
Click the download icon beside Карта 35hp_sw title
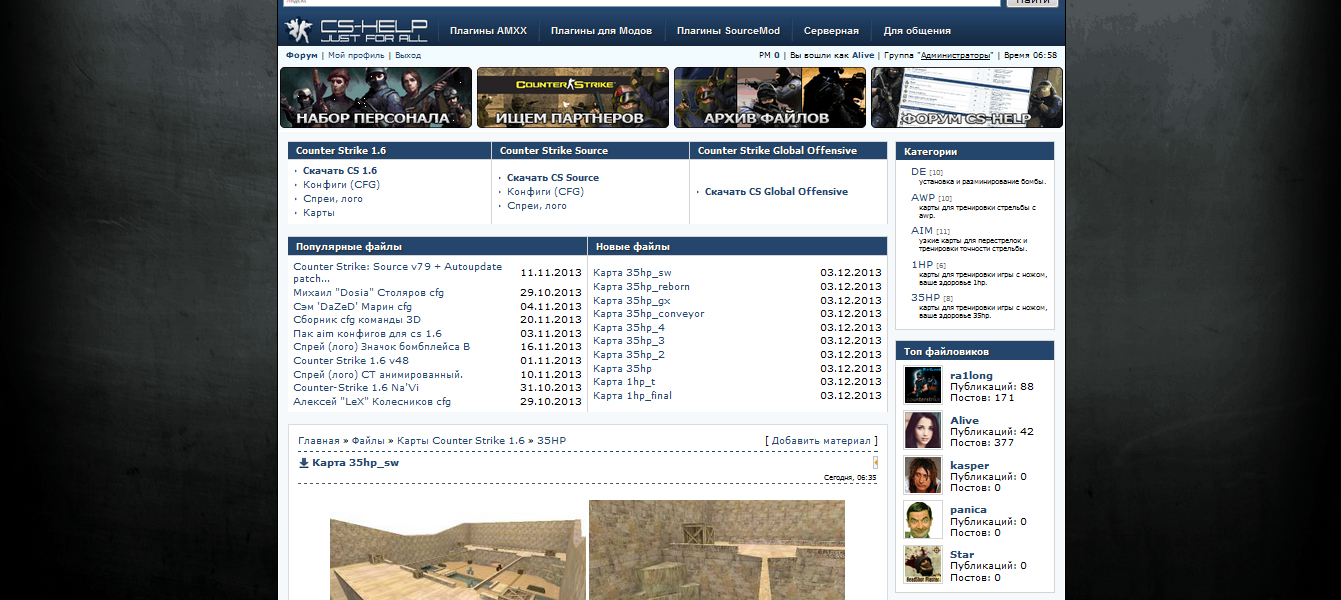304,463
